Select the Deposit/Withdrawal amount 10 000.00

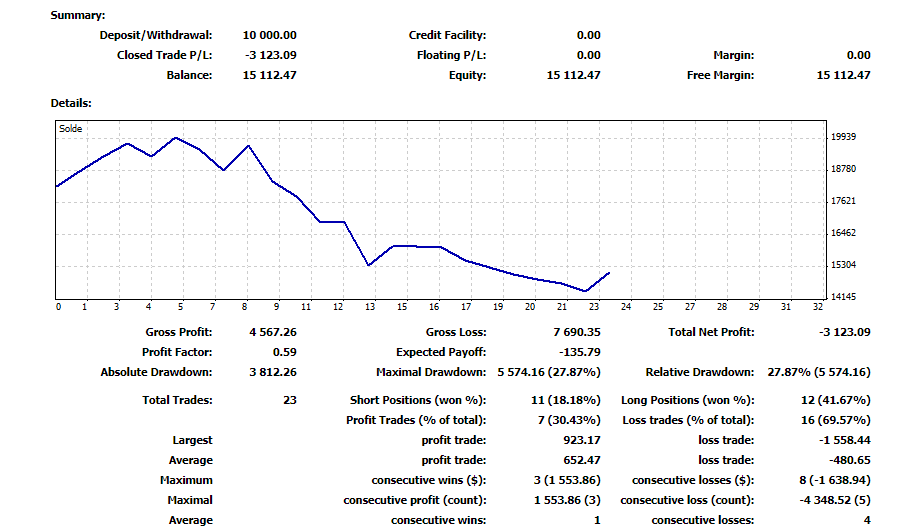click(269, 35)
